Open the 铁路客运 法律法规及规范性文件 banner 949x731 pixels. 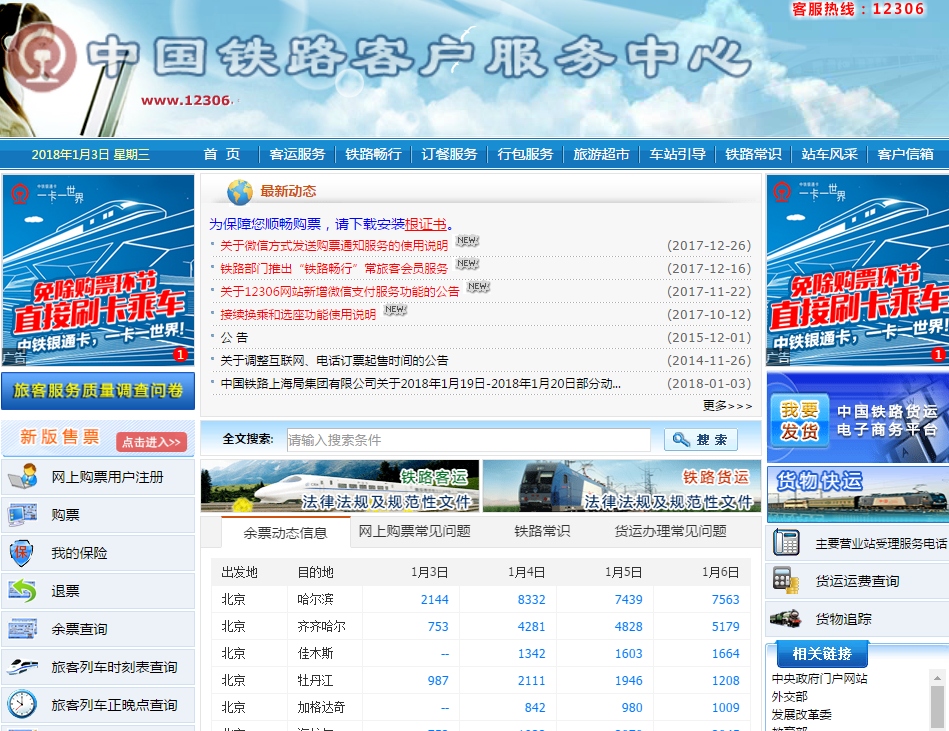(x=340, y=486)
